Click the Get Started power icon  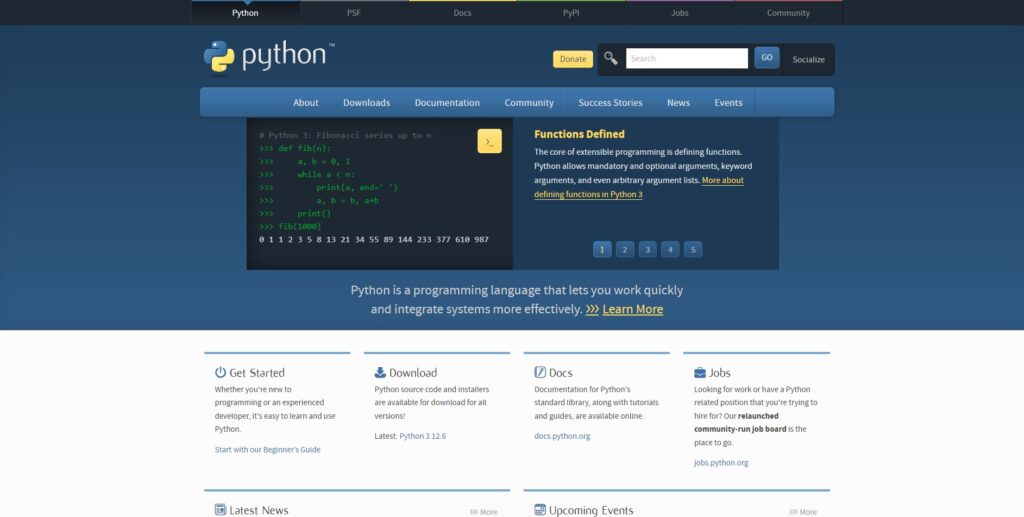click(x=220, y=372)
